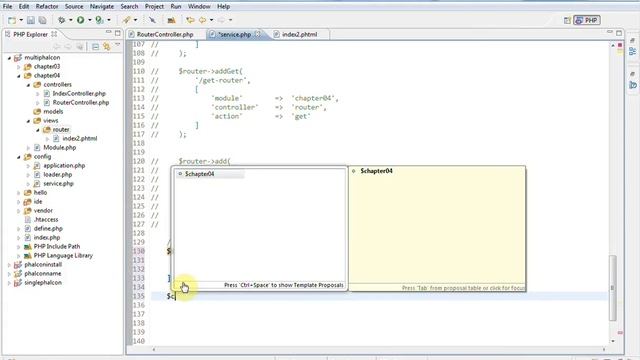
Task: Click the editor vertical scrollbar thumb
Action: (x=612, y=287)
